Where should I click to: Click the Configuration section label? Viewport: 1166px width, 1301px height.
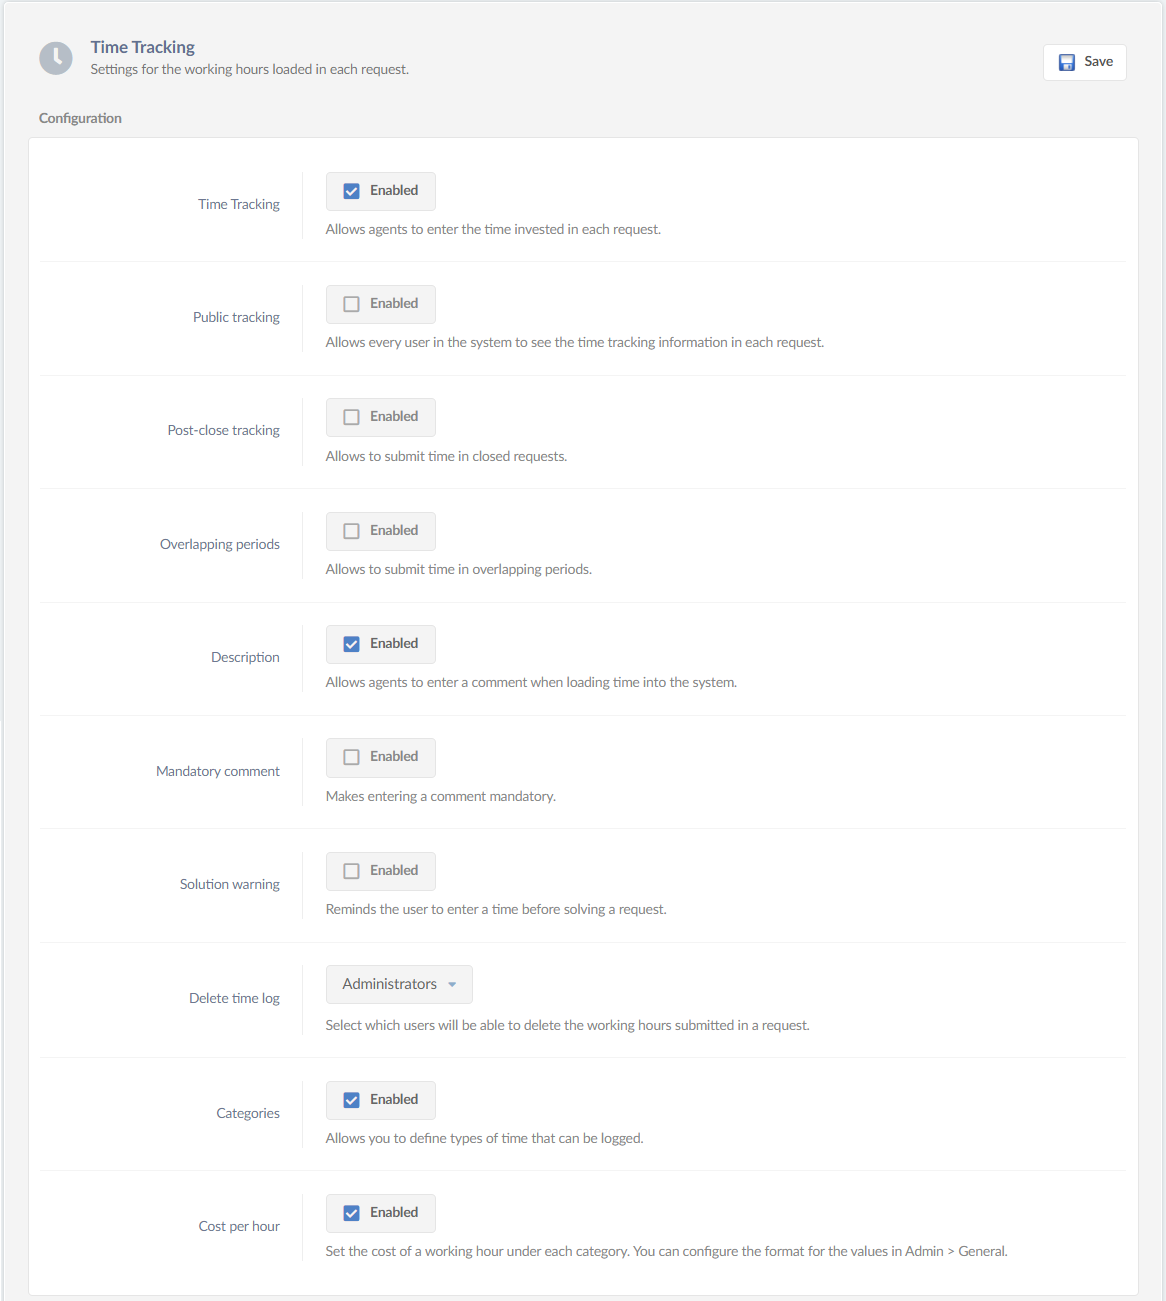click(80, 117)
